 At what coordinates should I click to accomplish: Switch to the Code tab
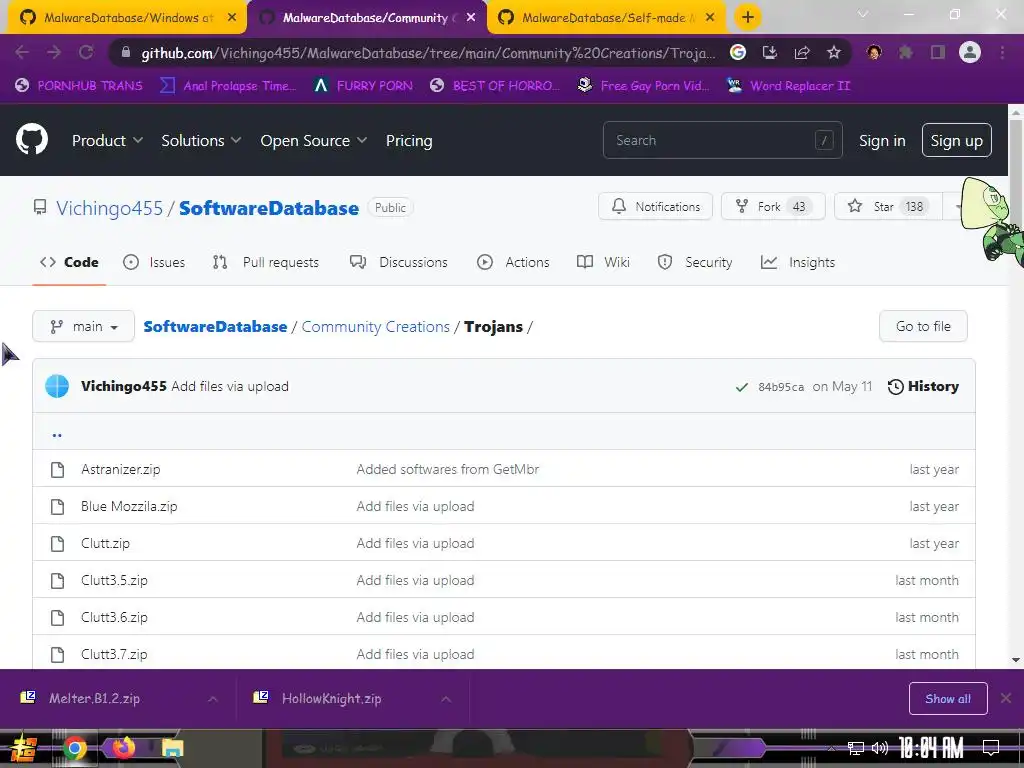(x=69, y=263)
